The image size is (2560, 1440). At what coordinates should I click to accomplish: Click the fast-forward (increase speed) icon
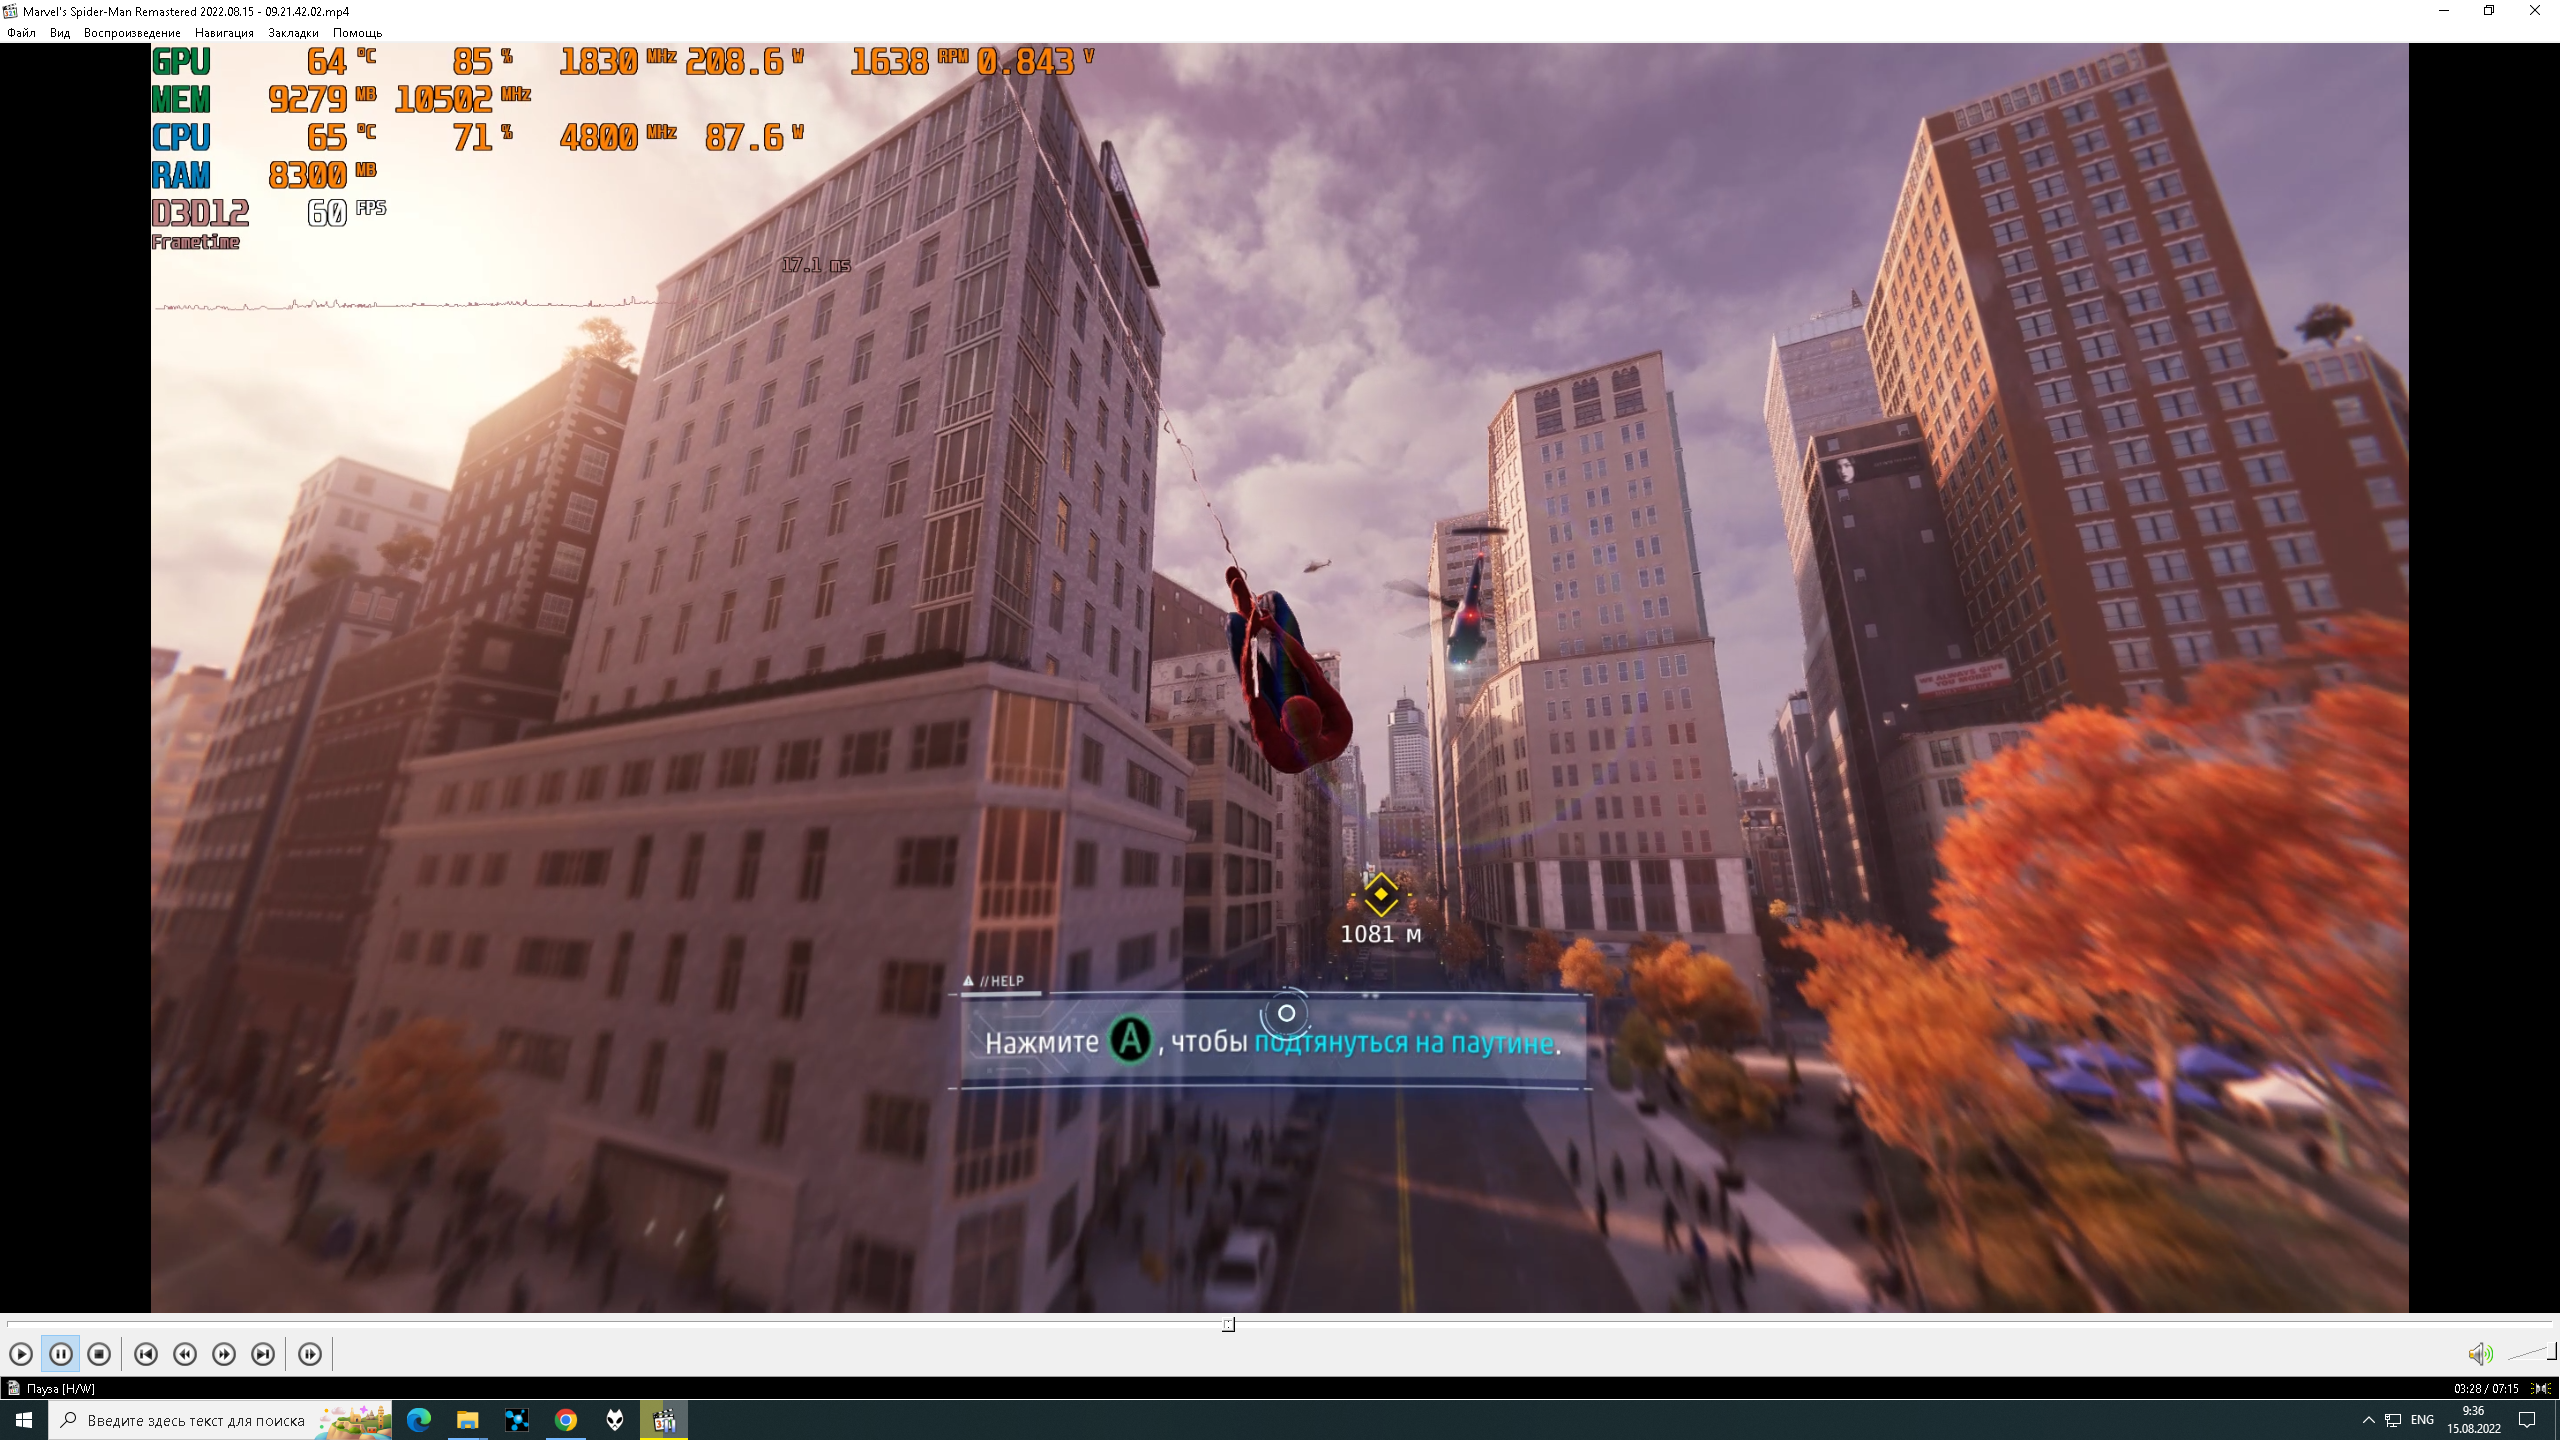click(x=224, y=1354)
